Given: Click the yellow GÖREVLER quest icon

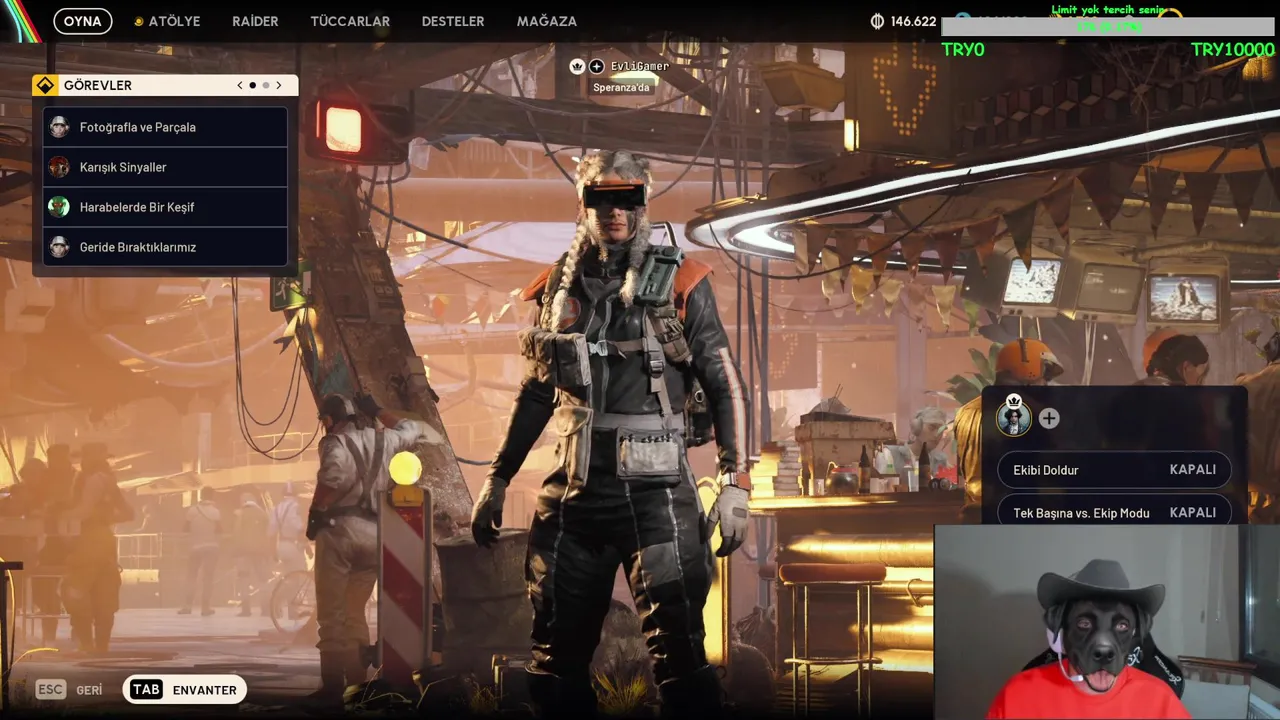Looking at the screenshot, I should point(45,85).
